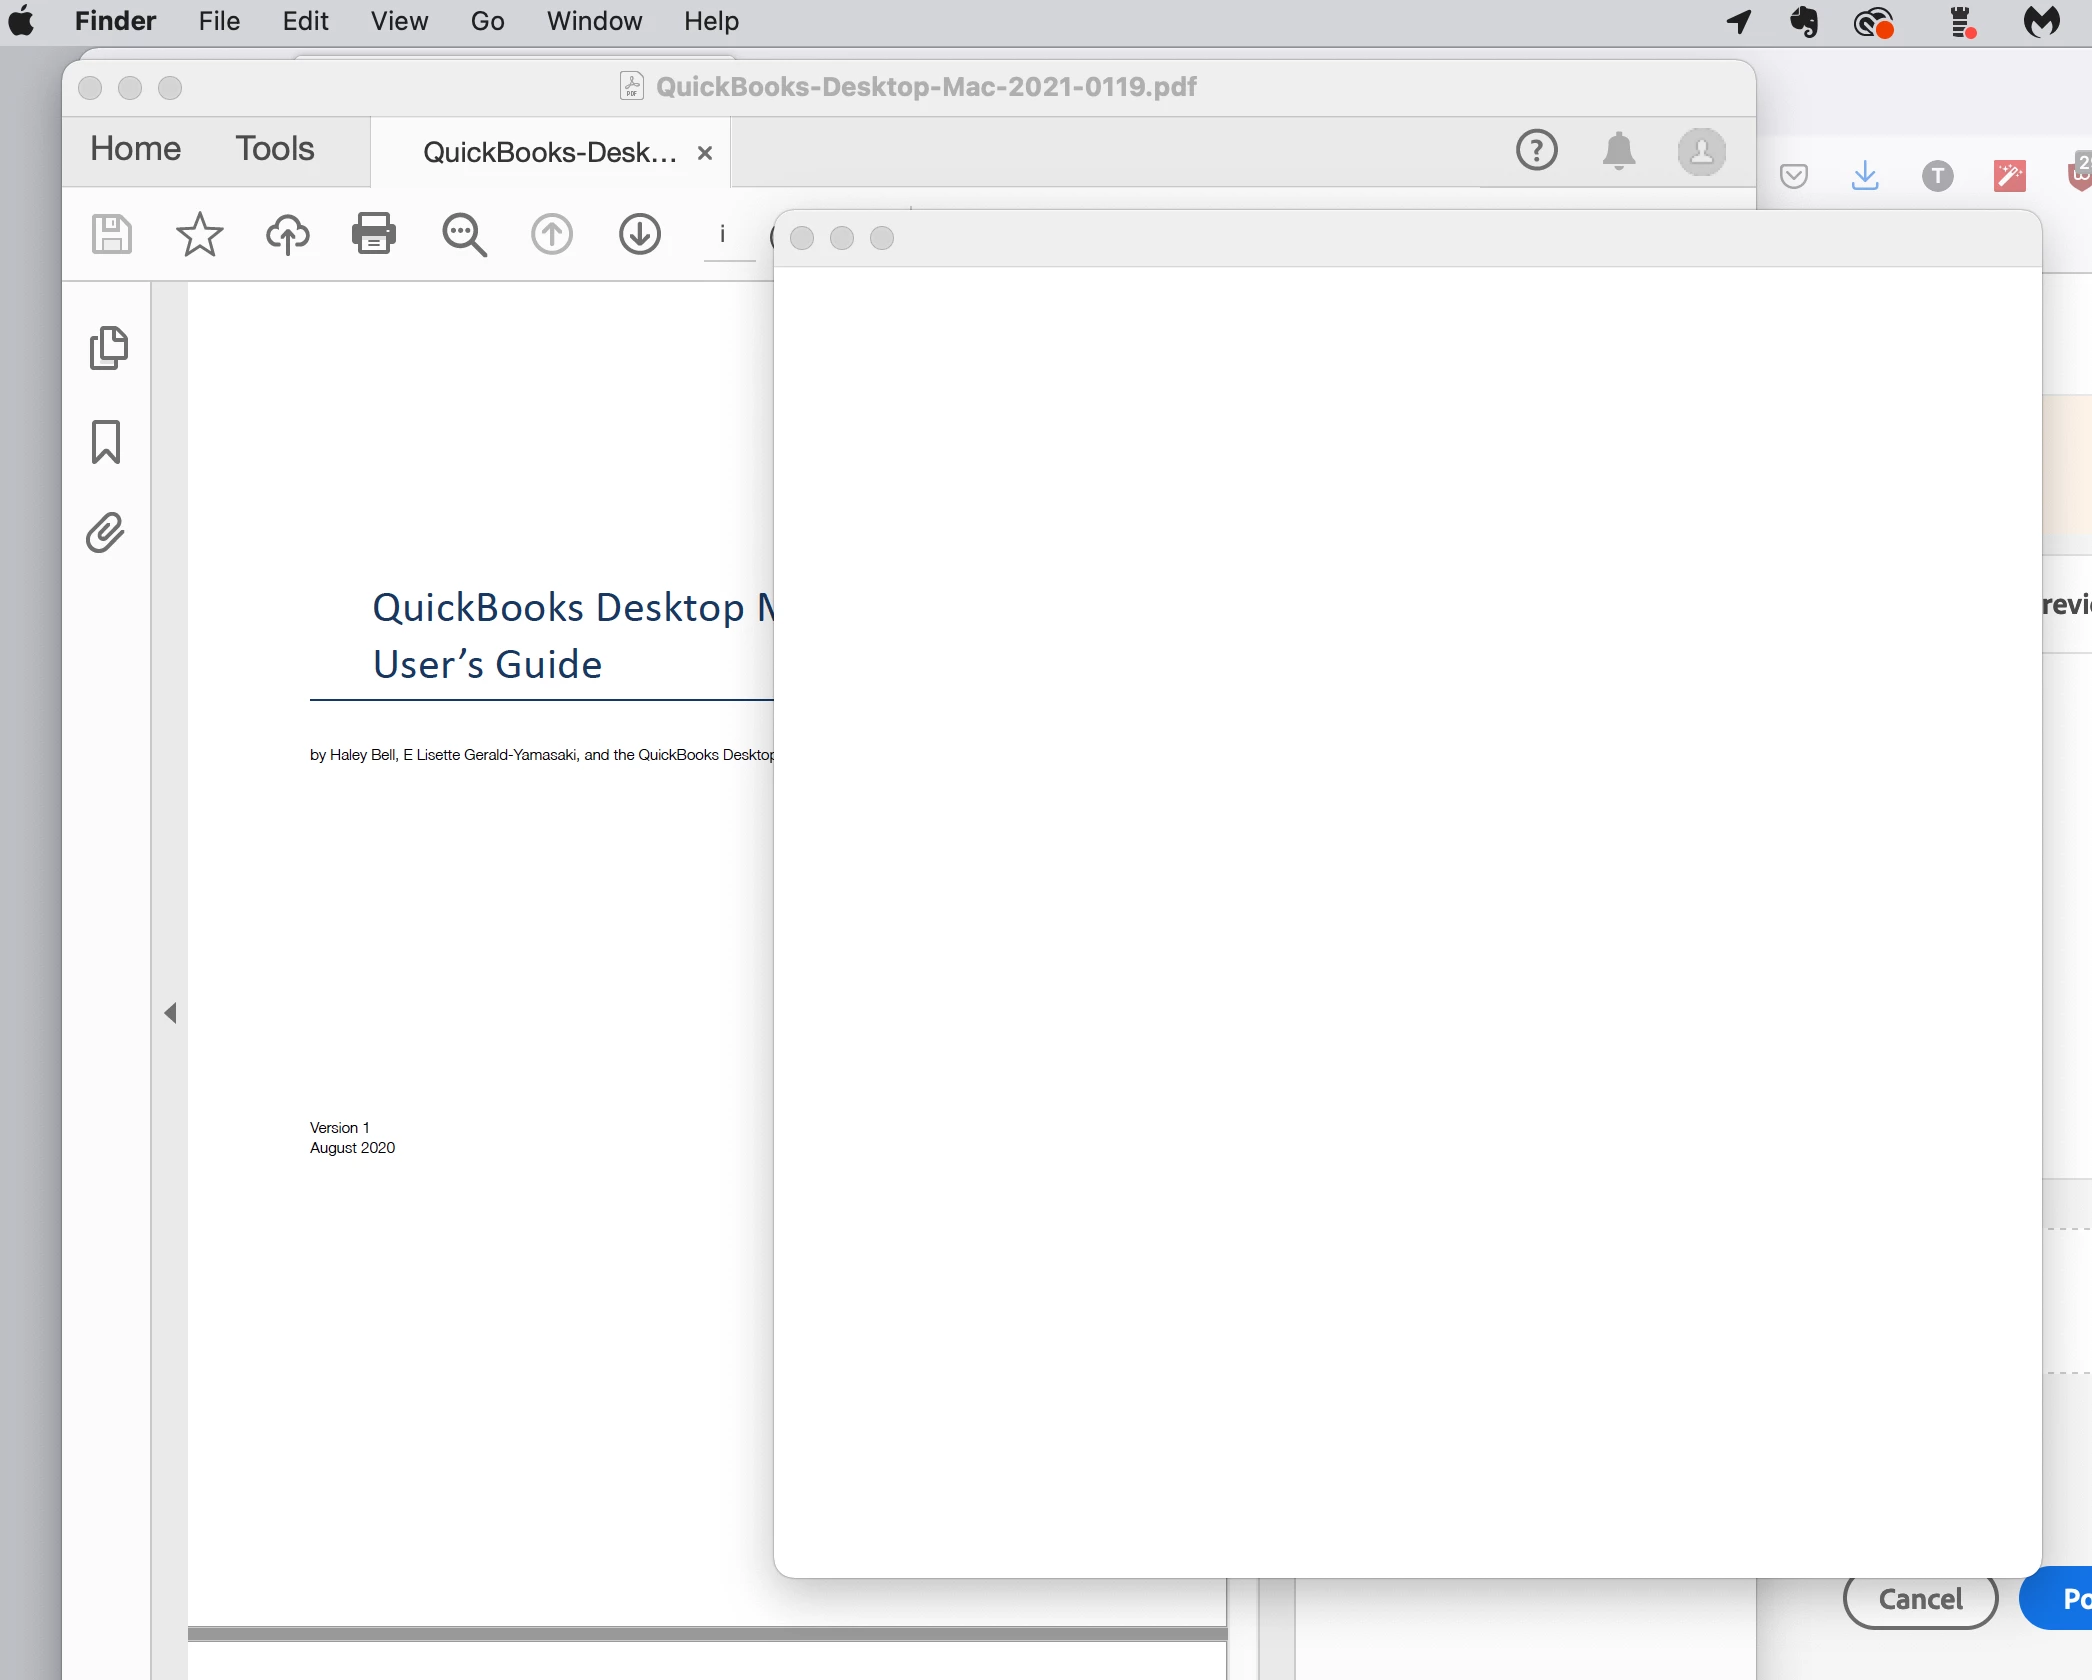Go to next page with the down arrow

point(639,235)
